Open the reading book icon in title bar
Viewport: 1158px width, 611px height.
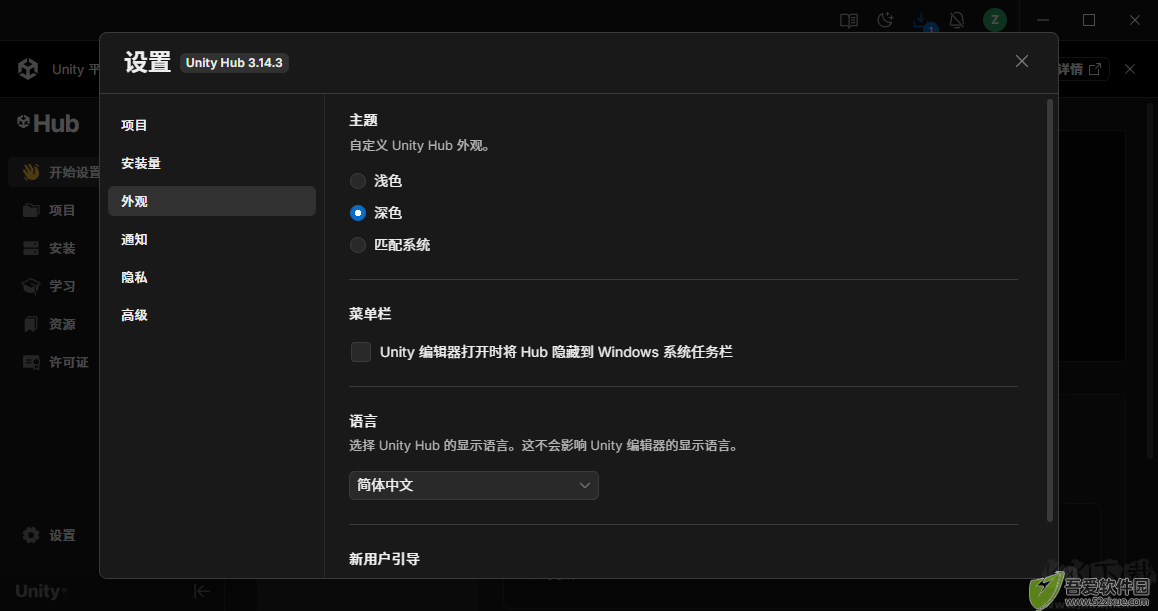(849, 21)
